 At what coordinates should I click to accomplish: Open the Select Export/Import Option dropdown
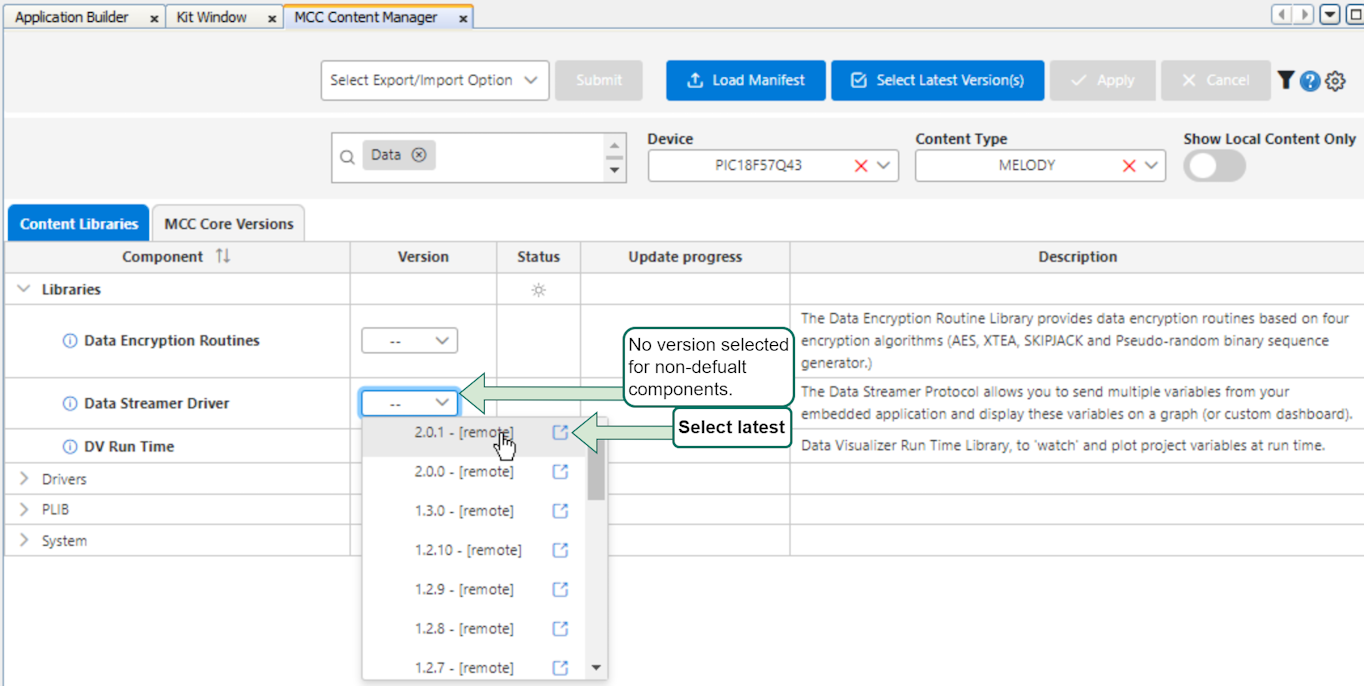click(x=434, y=80)
